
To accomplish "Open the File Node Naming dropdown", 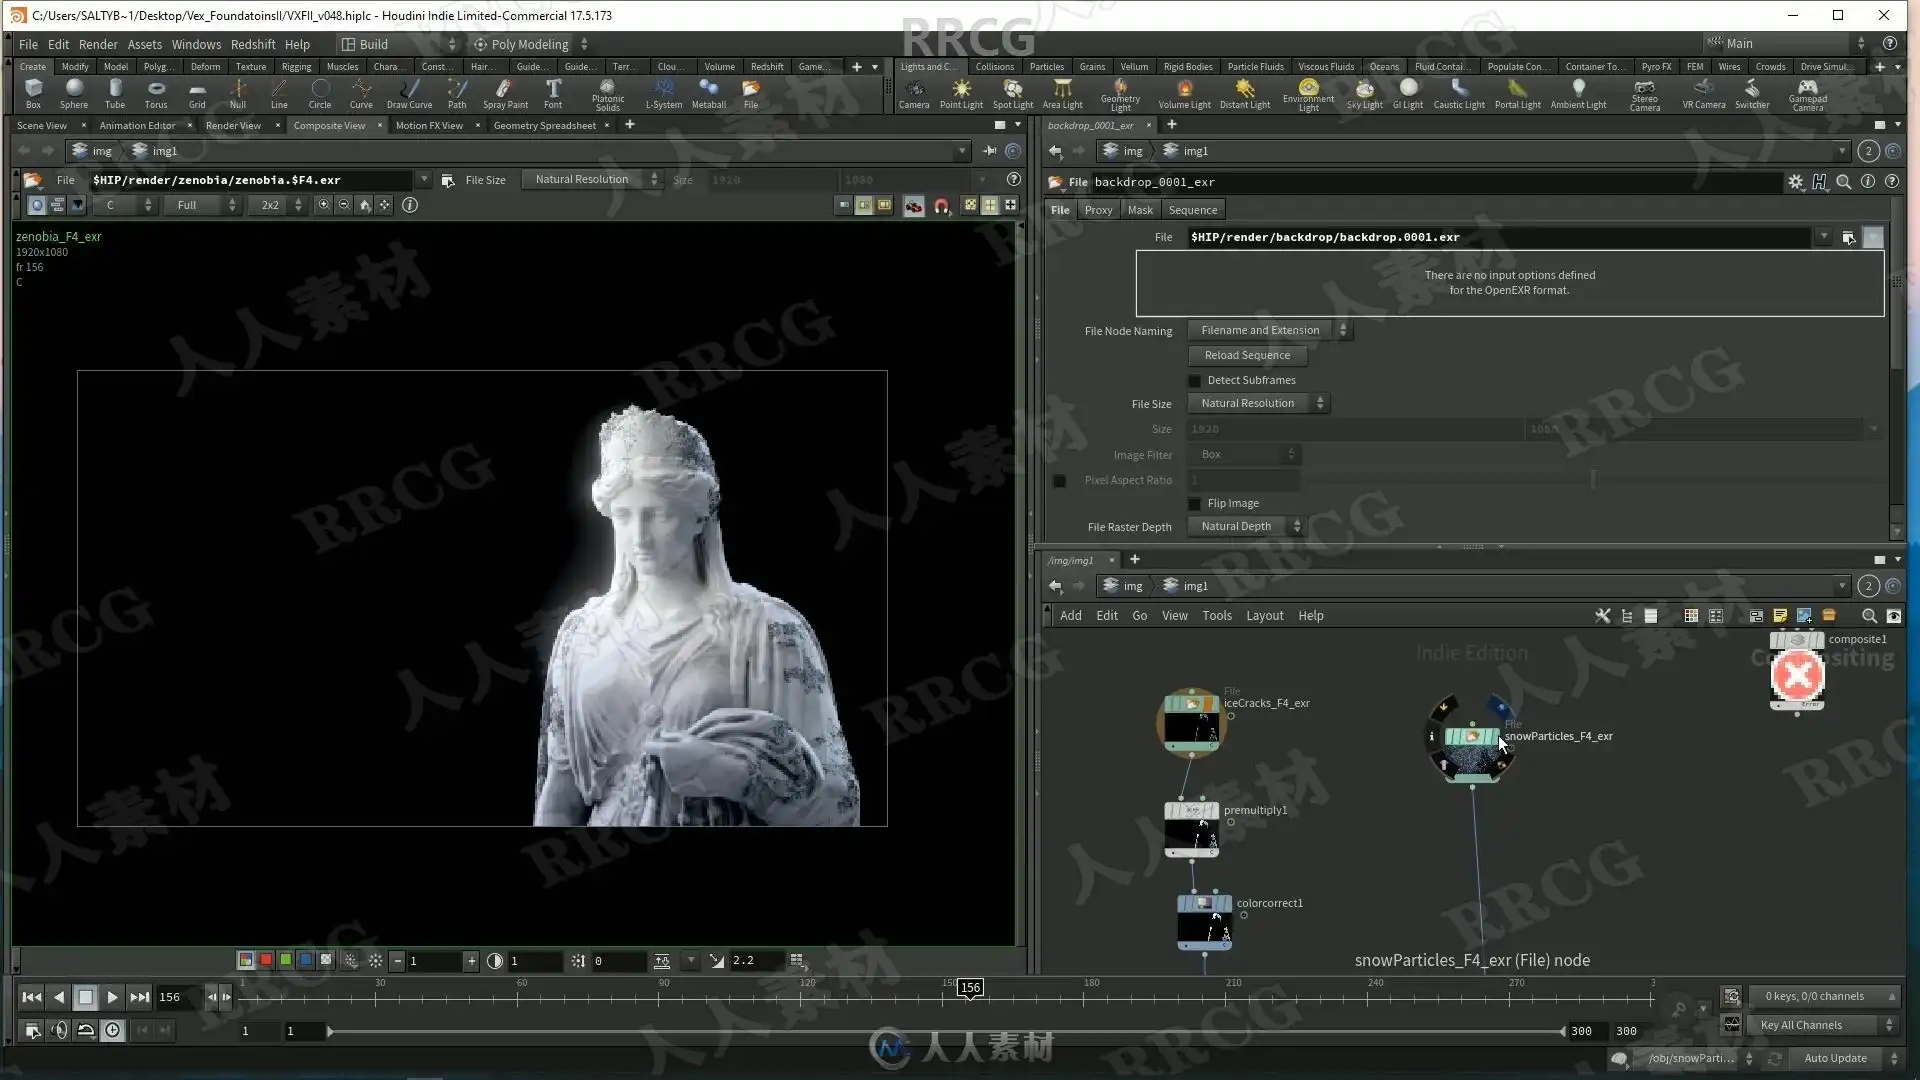I will click(x=1269, y=331).
